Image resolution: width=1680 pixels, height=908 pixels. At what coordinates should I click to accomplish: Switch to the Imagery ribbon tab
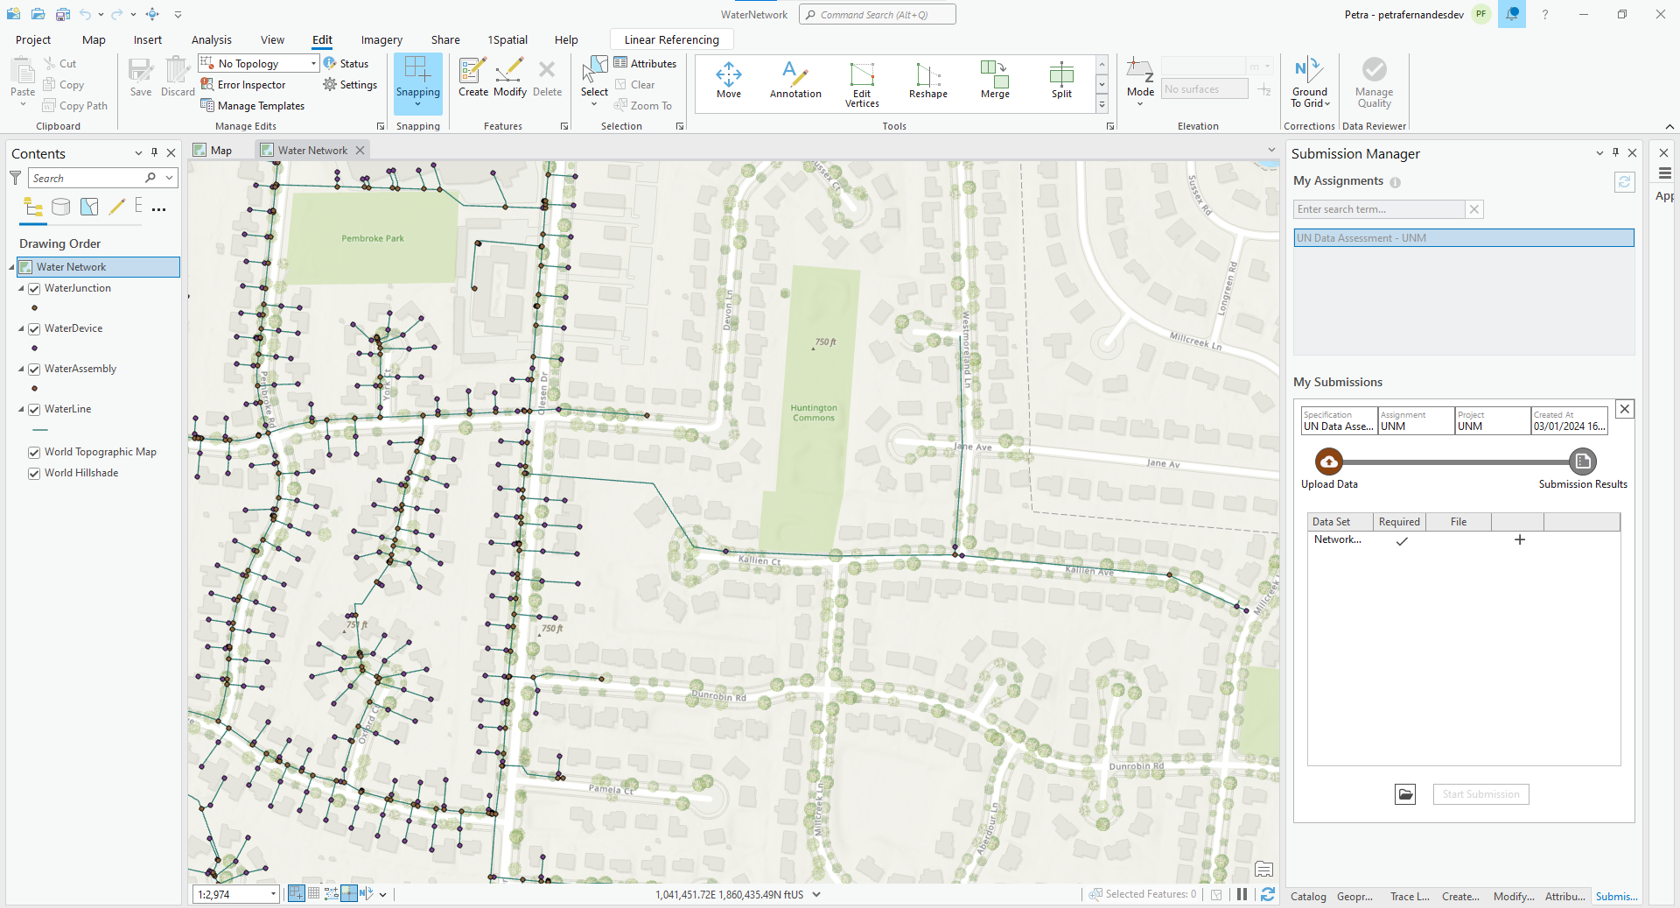point(381,40)
